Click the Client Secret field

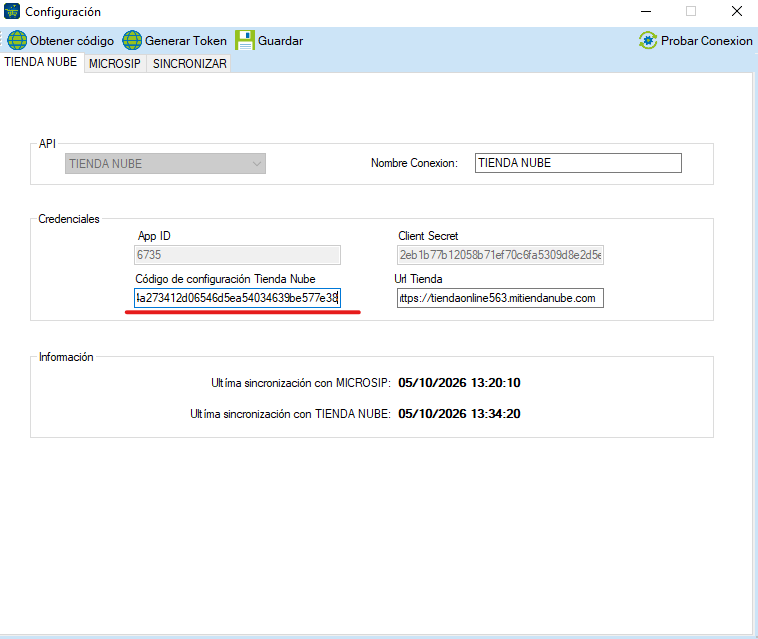pyautogui.click(x=500, y=255)
